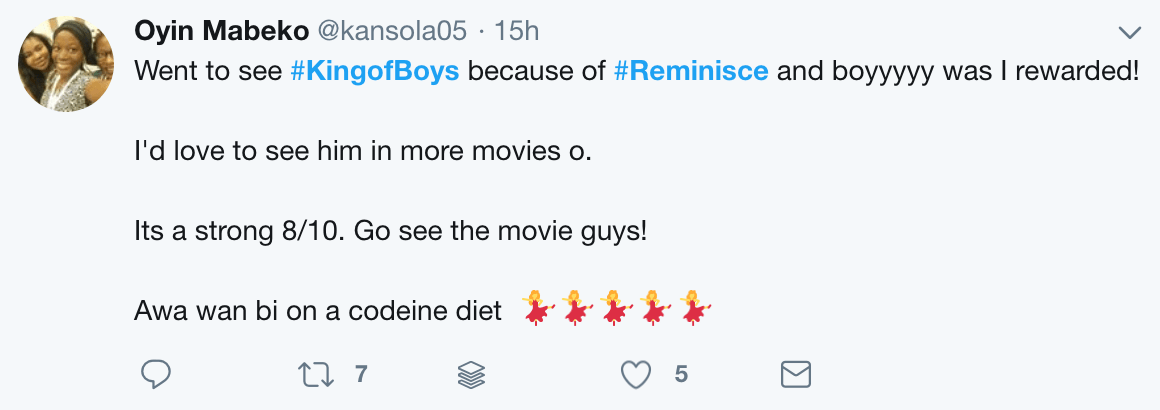This screenshot has width=1160, height=410.
Task: Click the like count of 5
Action: (681, 375)
